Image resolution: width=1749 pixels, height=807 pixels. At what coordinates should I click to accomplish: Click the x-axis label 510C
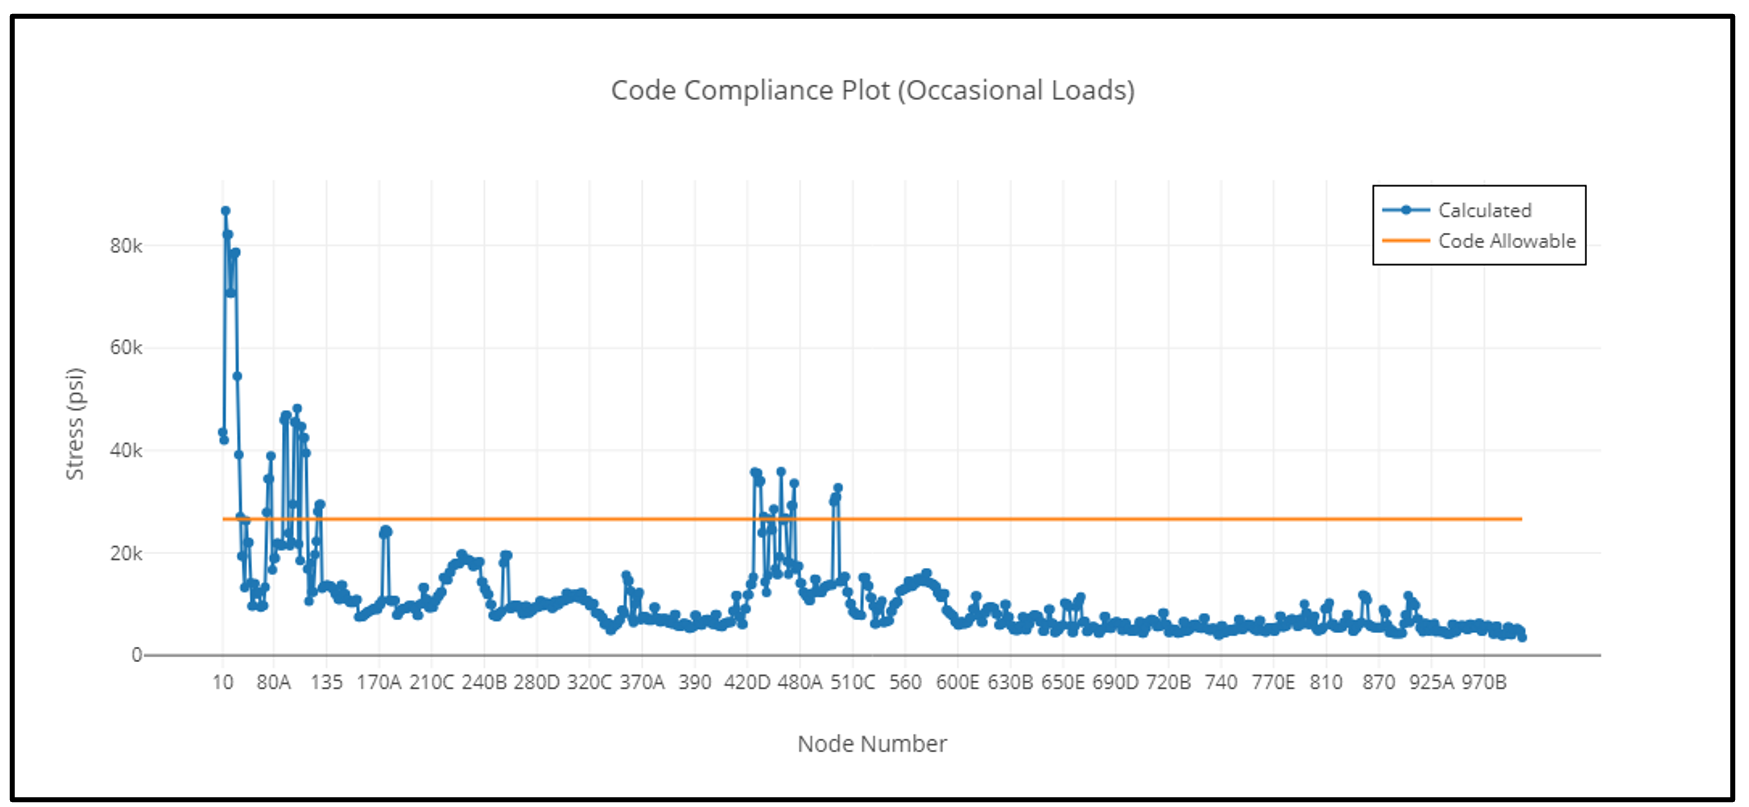852,682
